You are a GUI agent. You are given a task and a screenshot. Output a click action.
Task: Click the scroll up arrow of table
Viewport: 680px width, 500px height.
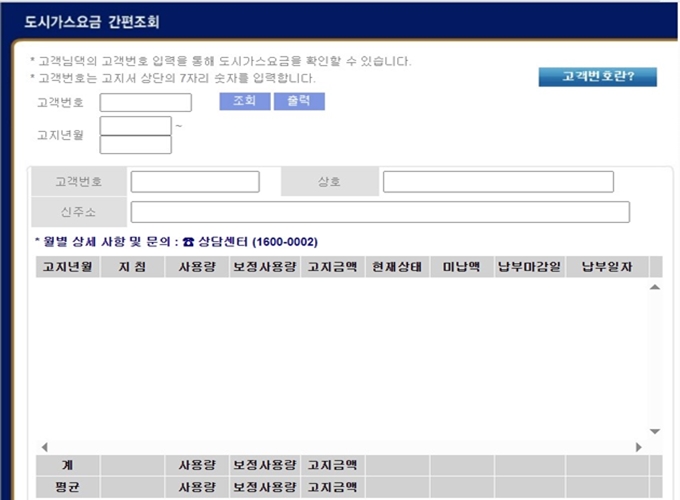(655, 287)
